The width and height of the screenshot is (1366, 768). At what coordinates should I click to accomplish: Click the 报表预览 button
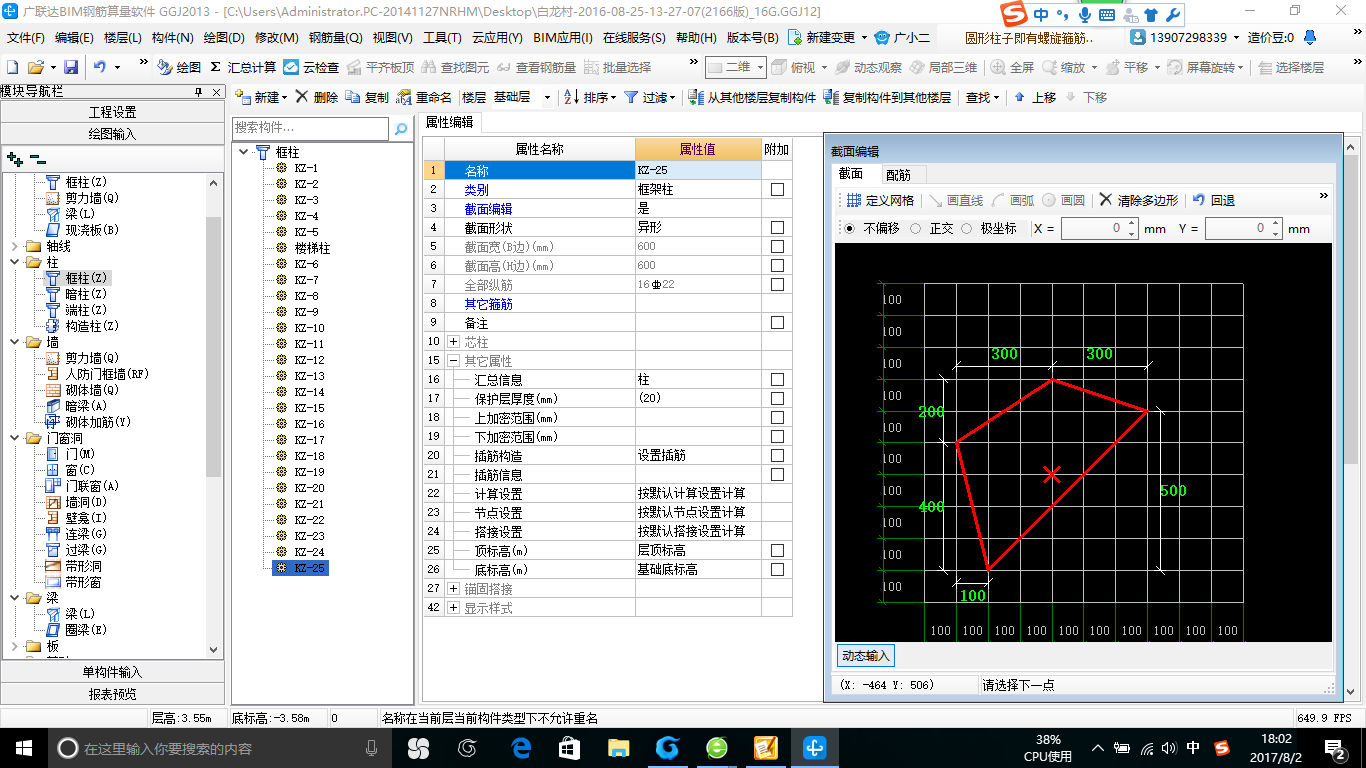pyautogui.click(x=113, y=693)
